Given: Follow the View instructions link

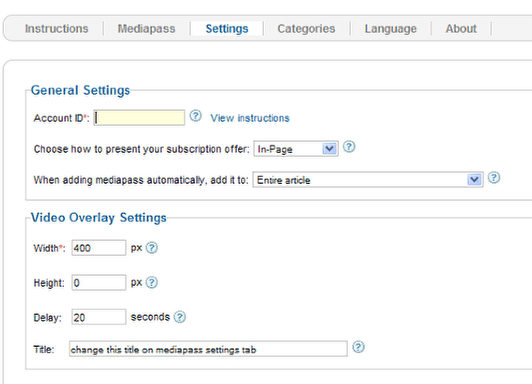Looking at the screenshot, I should (250, 118).
